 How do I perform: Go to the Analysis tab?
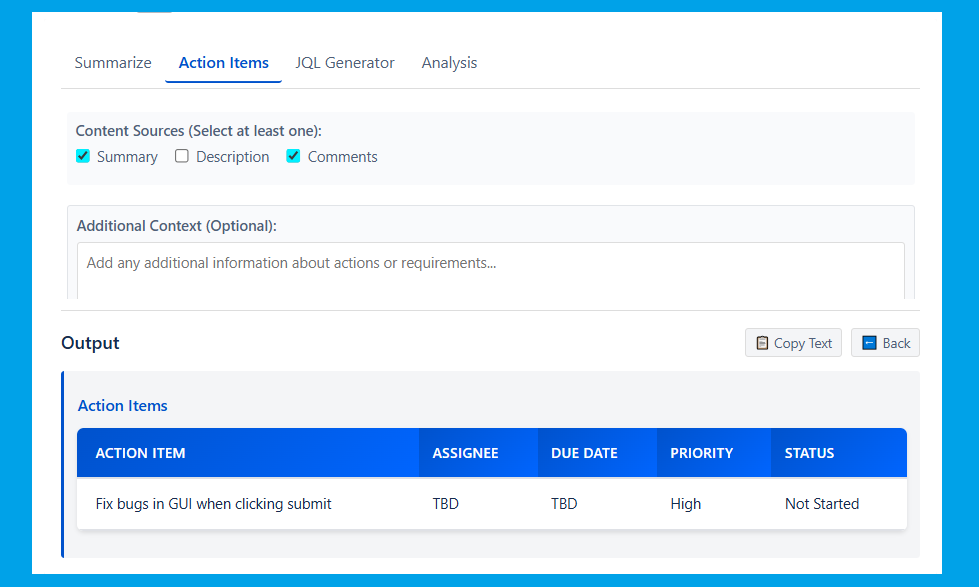pos(449,63)
